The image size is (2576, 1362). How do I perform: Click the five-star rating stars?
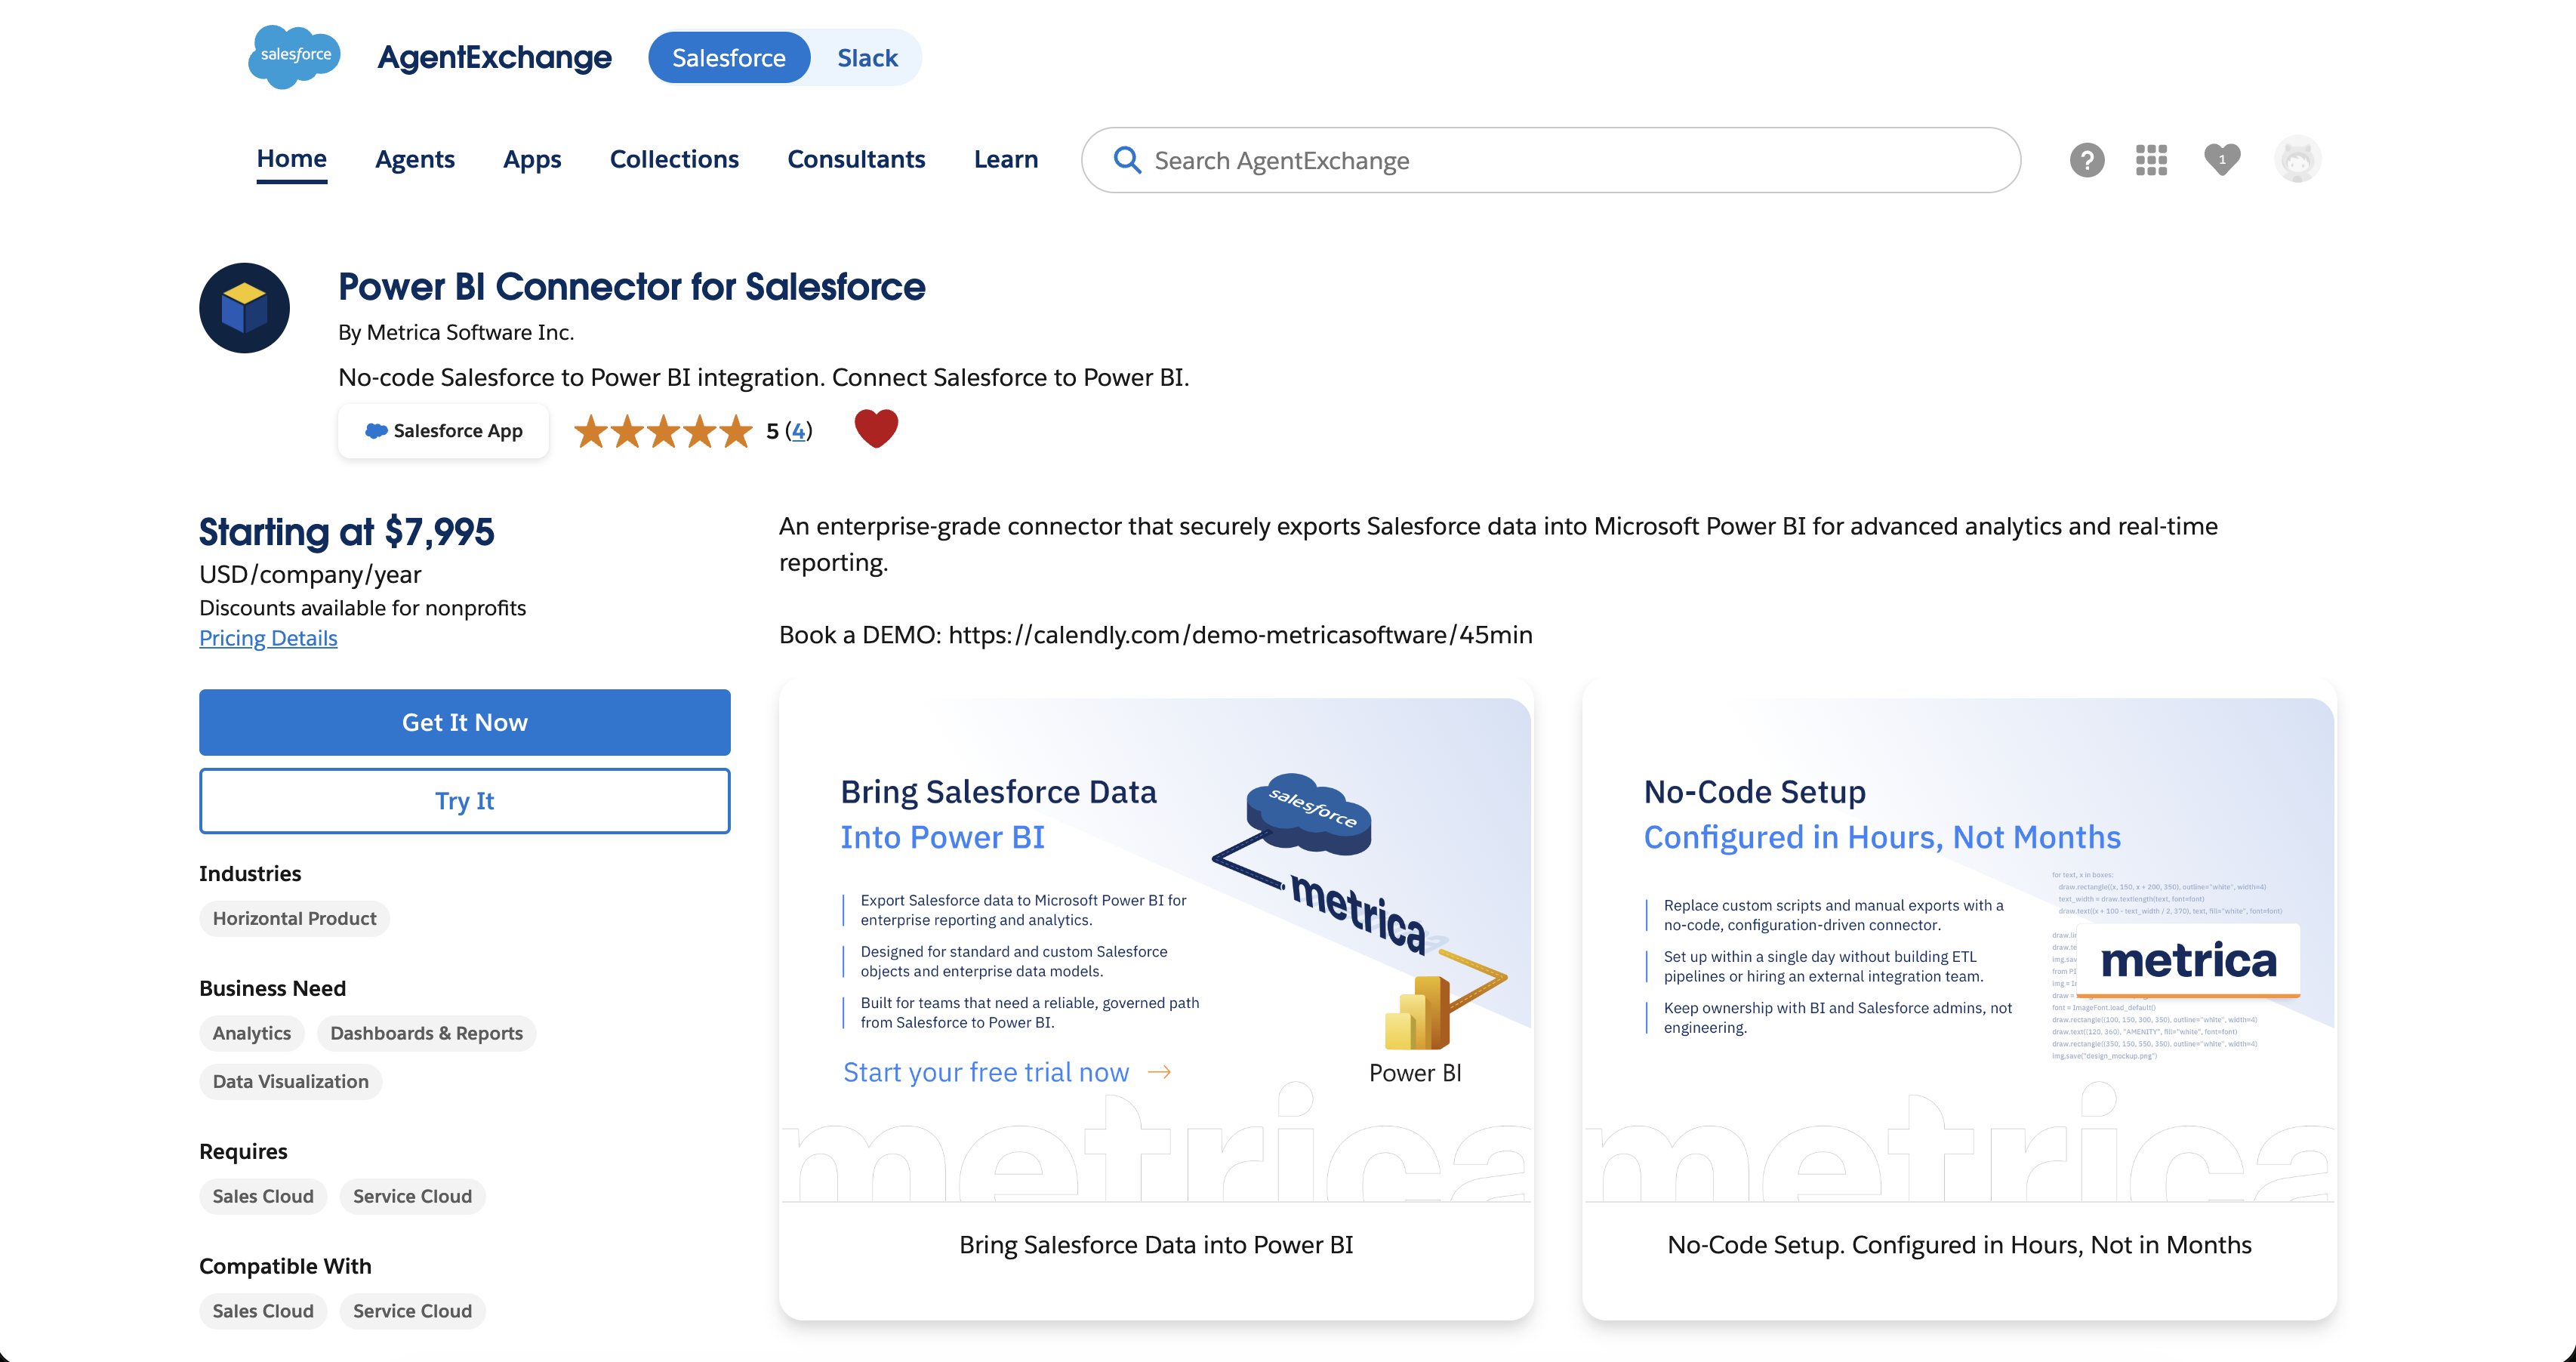[663, 431]
